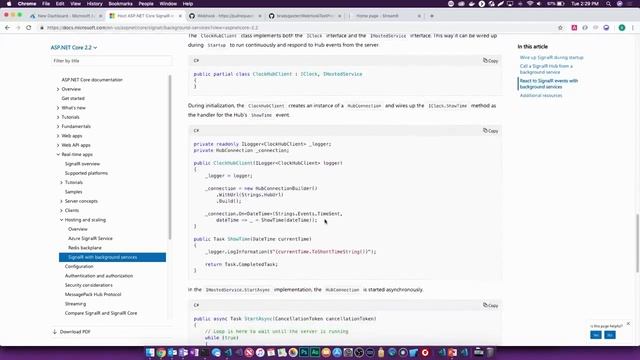Viewport: 640px width, 360px height.
Task: Collapse the Hosting and scaling node
Action: pos(61,220)
